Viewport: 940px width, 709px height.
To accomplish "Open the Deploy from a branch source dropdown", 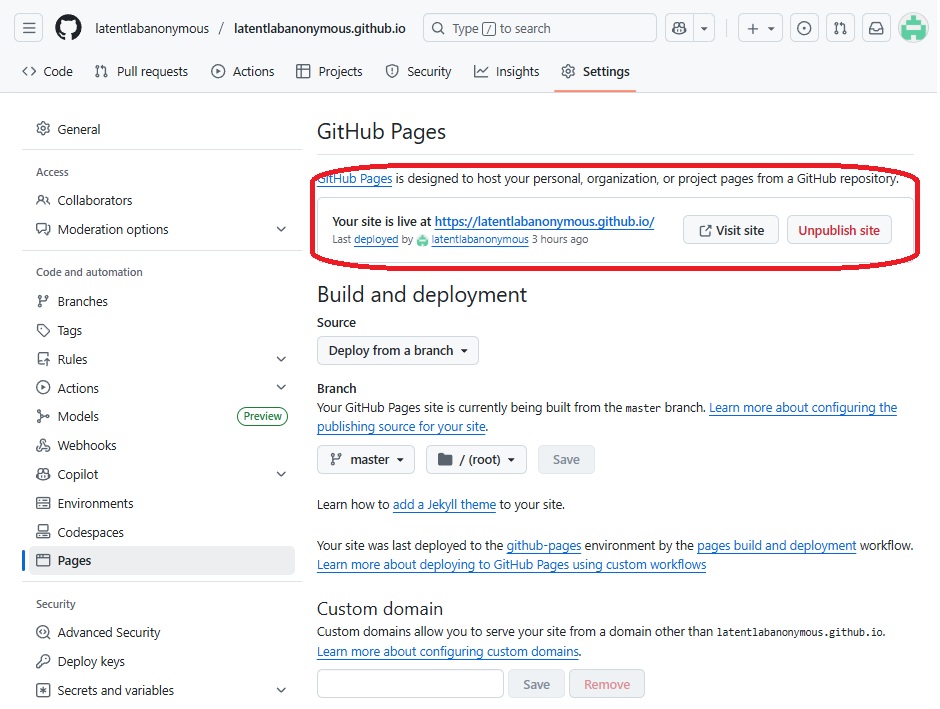I will click(x=397, y=350).
